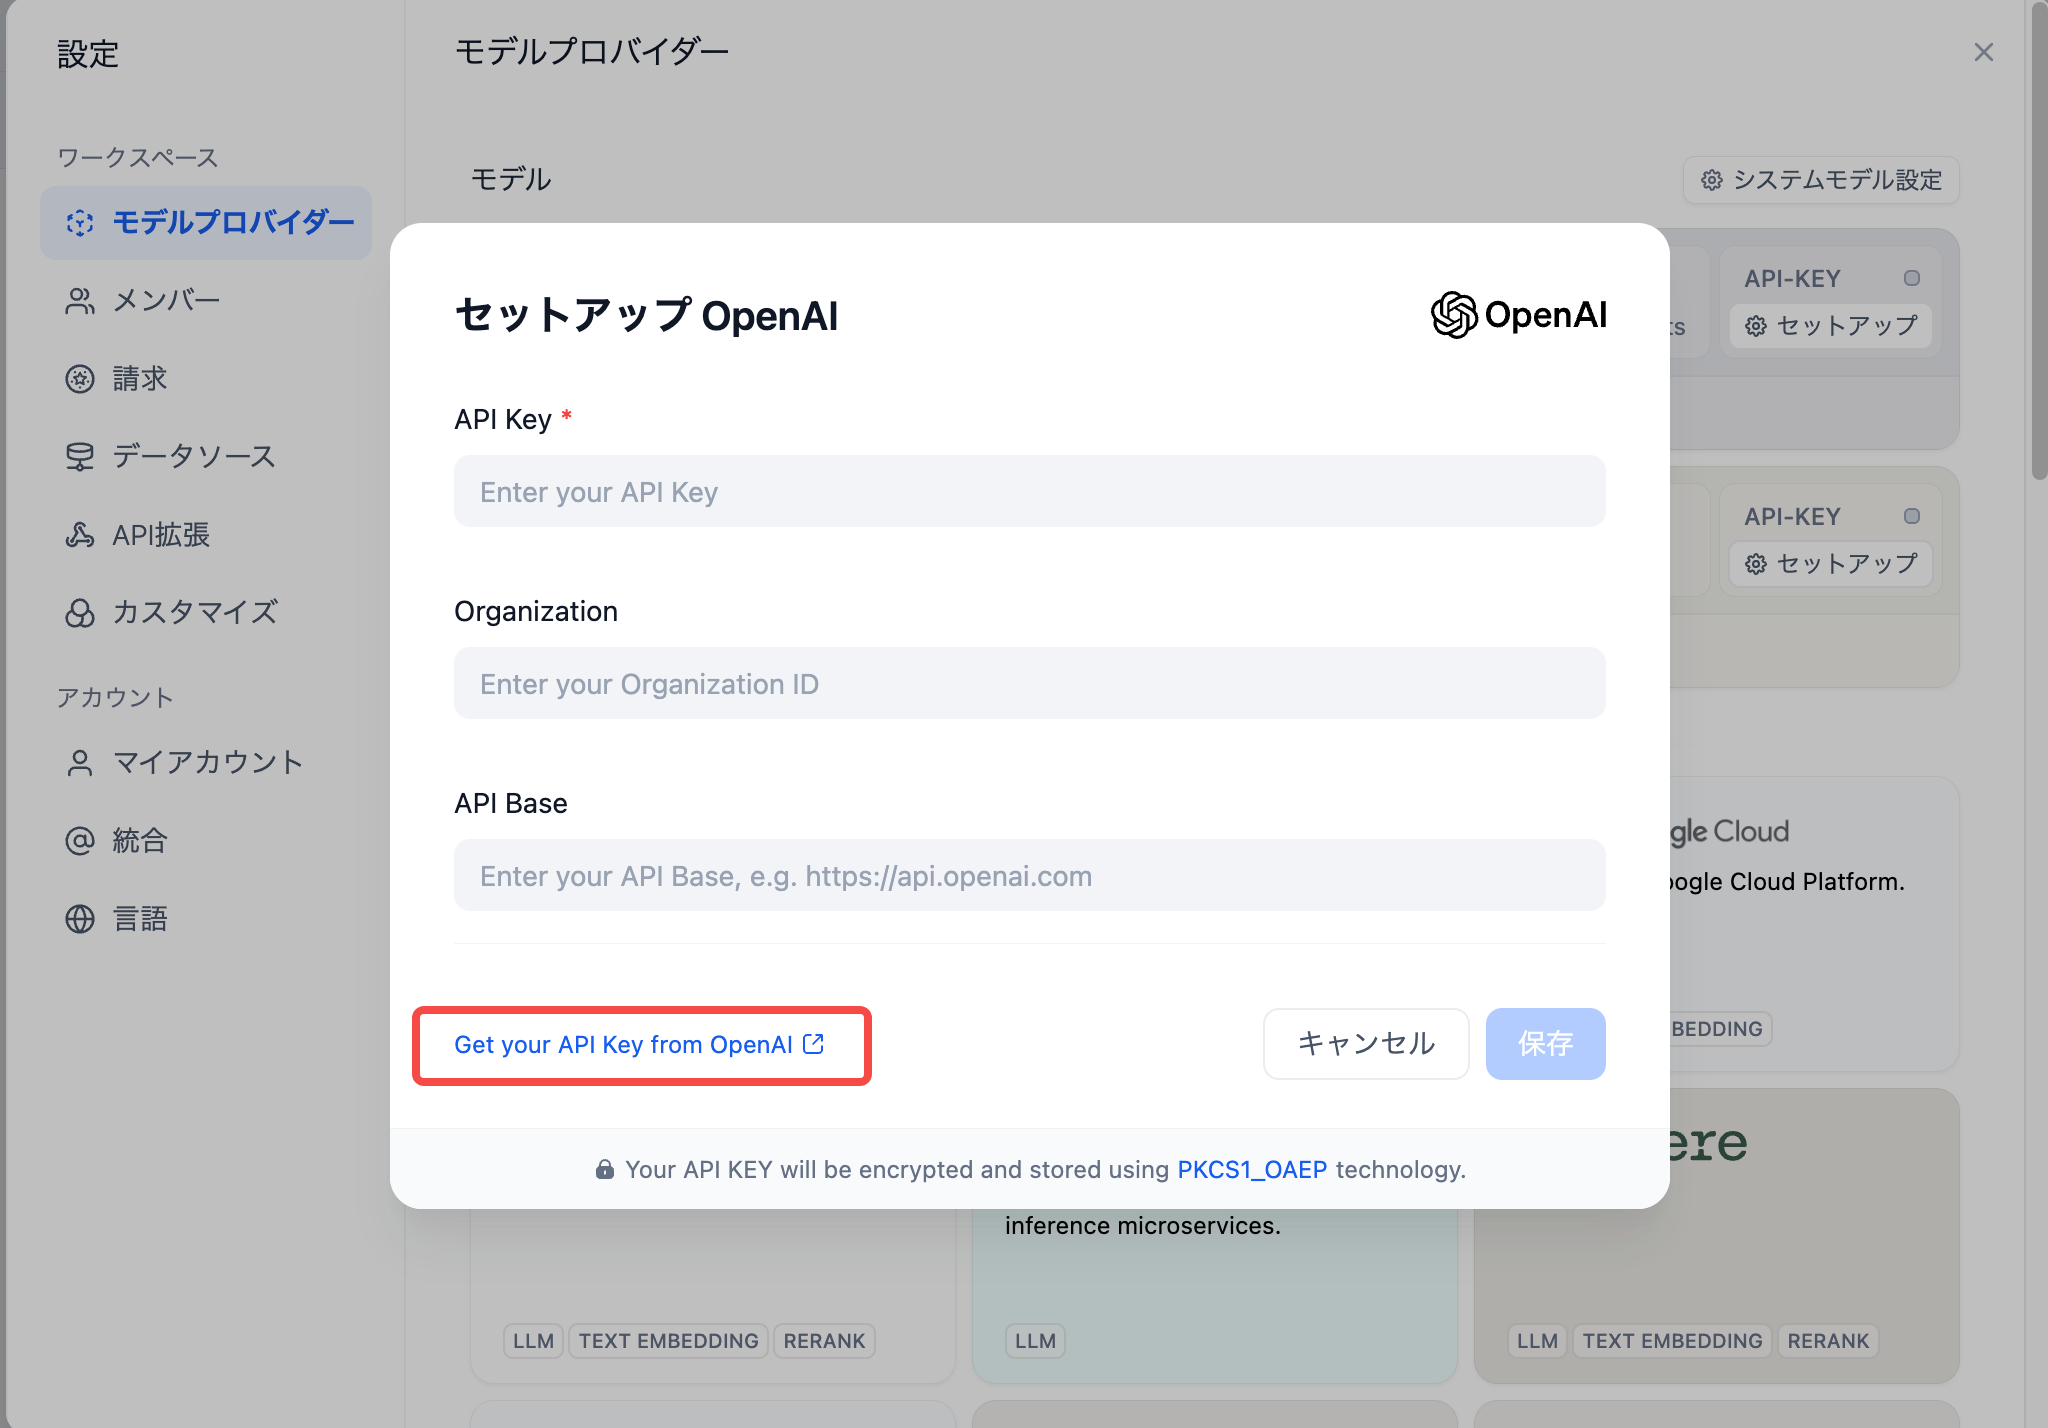Open the 統合 integrations icon

tap(80, 840)
